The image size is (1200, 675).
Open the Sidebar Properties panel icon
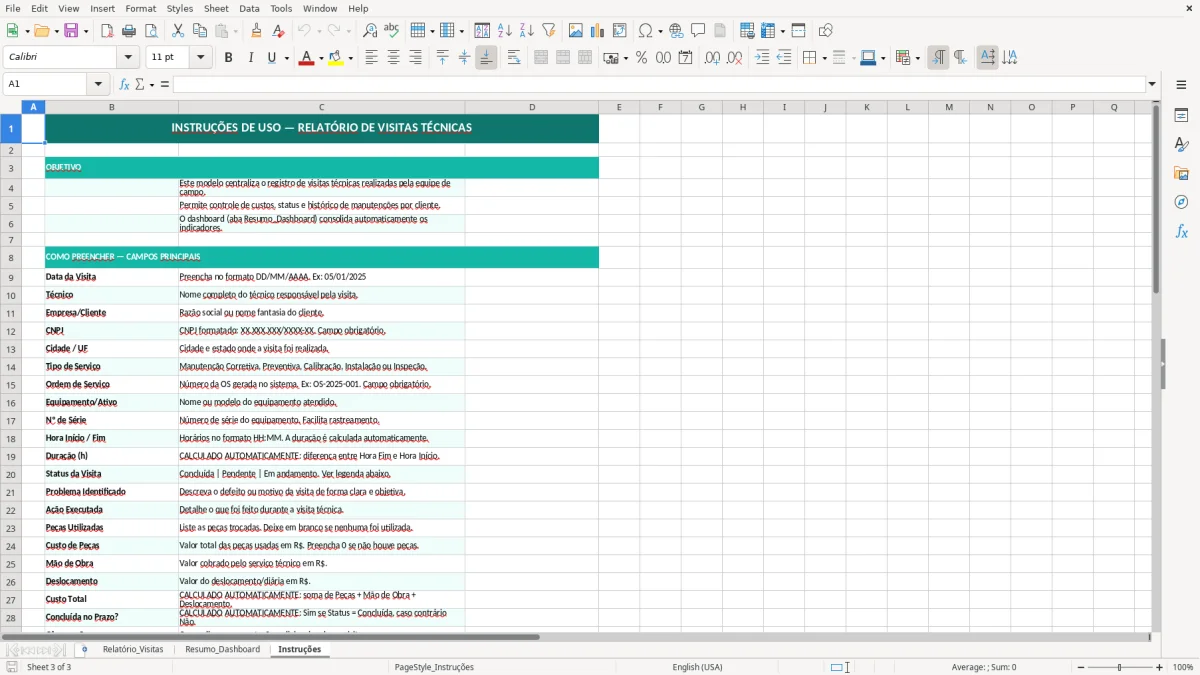(1181, 116)
